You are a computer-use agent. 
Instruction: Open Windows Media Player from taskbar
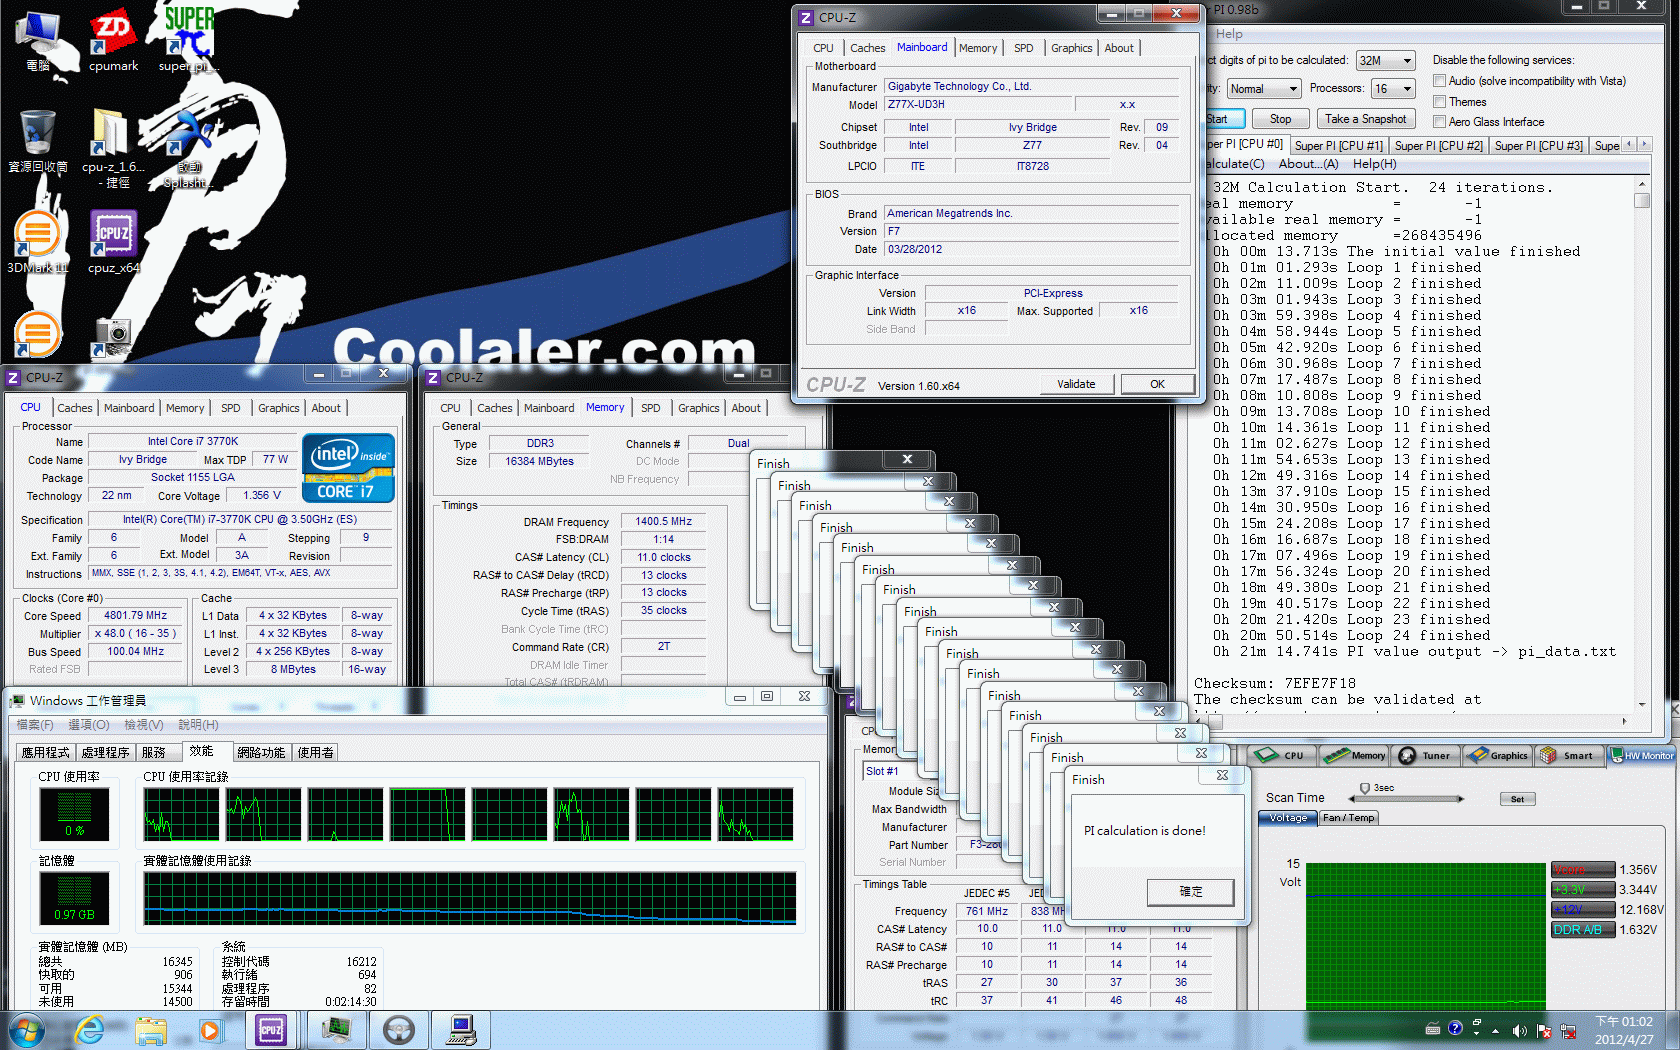pyautogui.click(x=209, y=1029)
